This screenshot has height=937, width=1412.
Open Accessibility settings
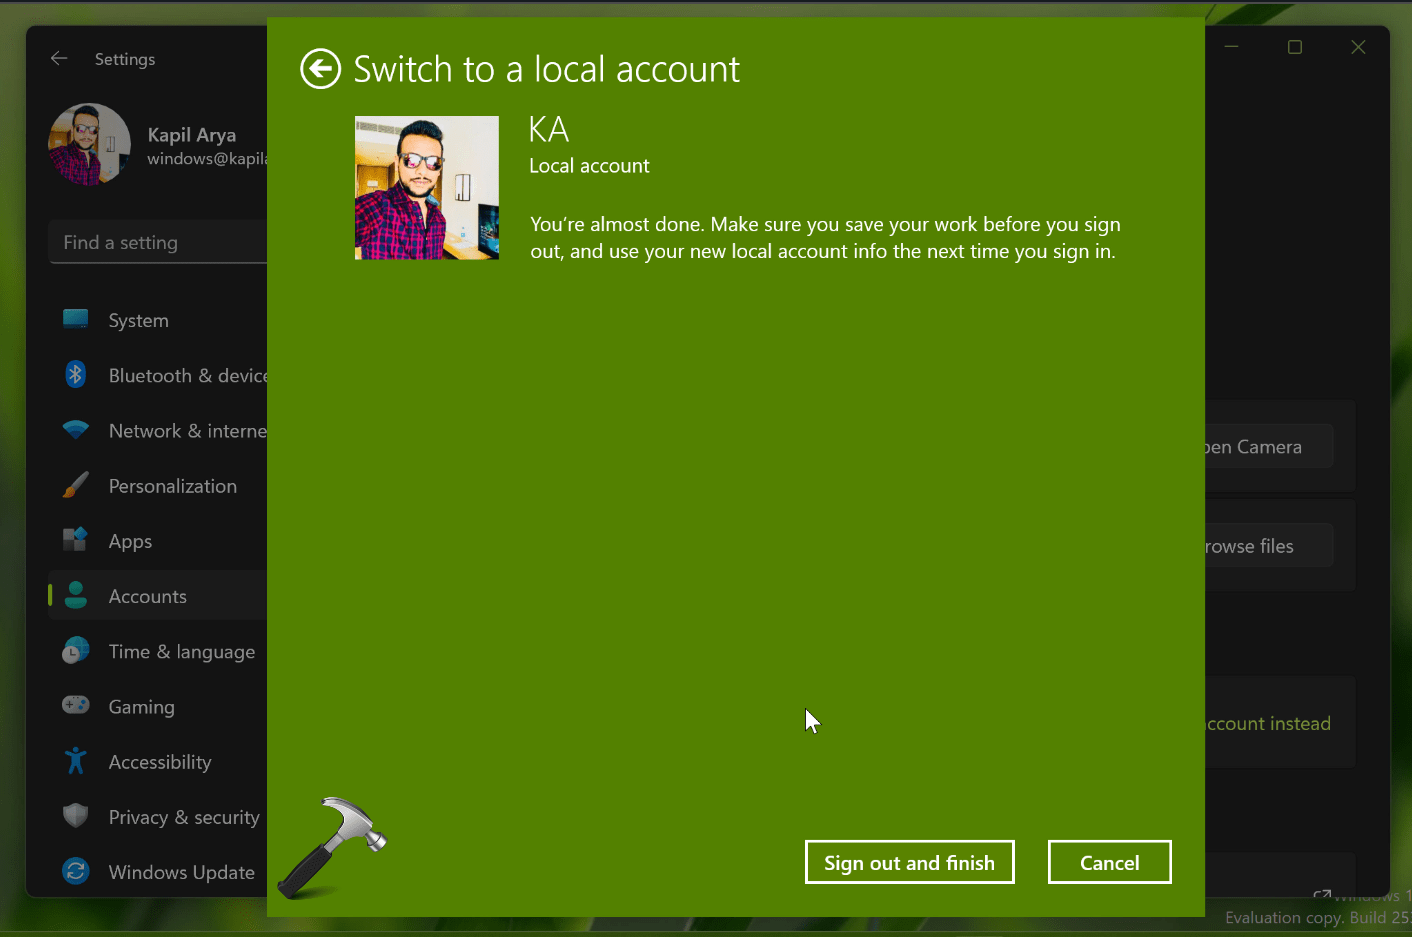click(160, 761)
